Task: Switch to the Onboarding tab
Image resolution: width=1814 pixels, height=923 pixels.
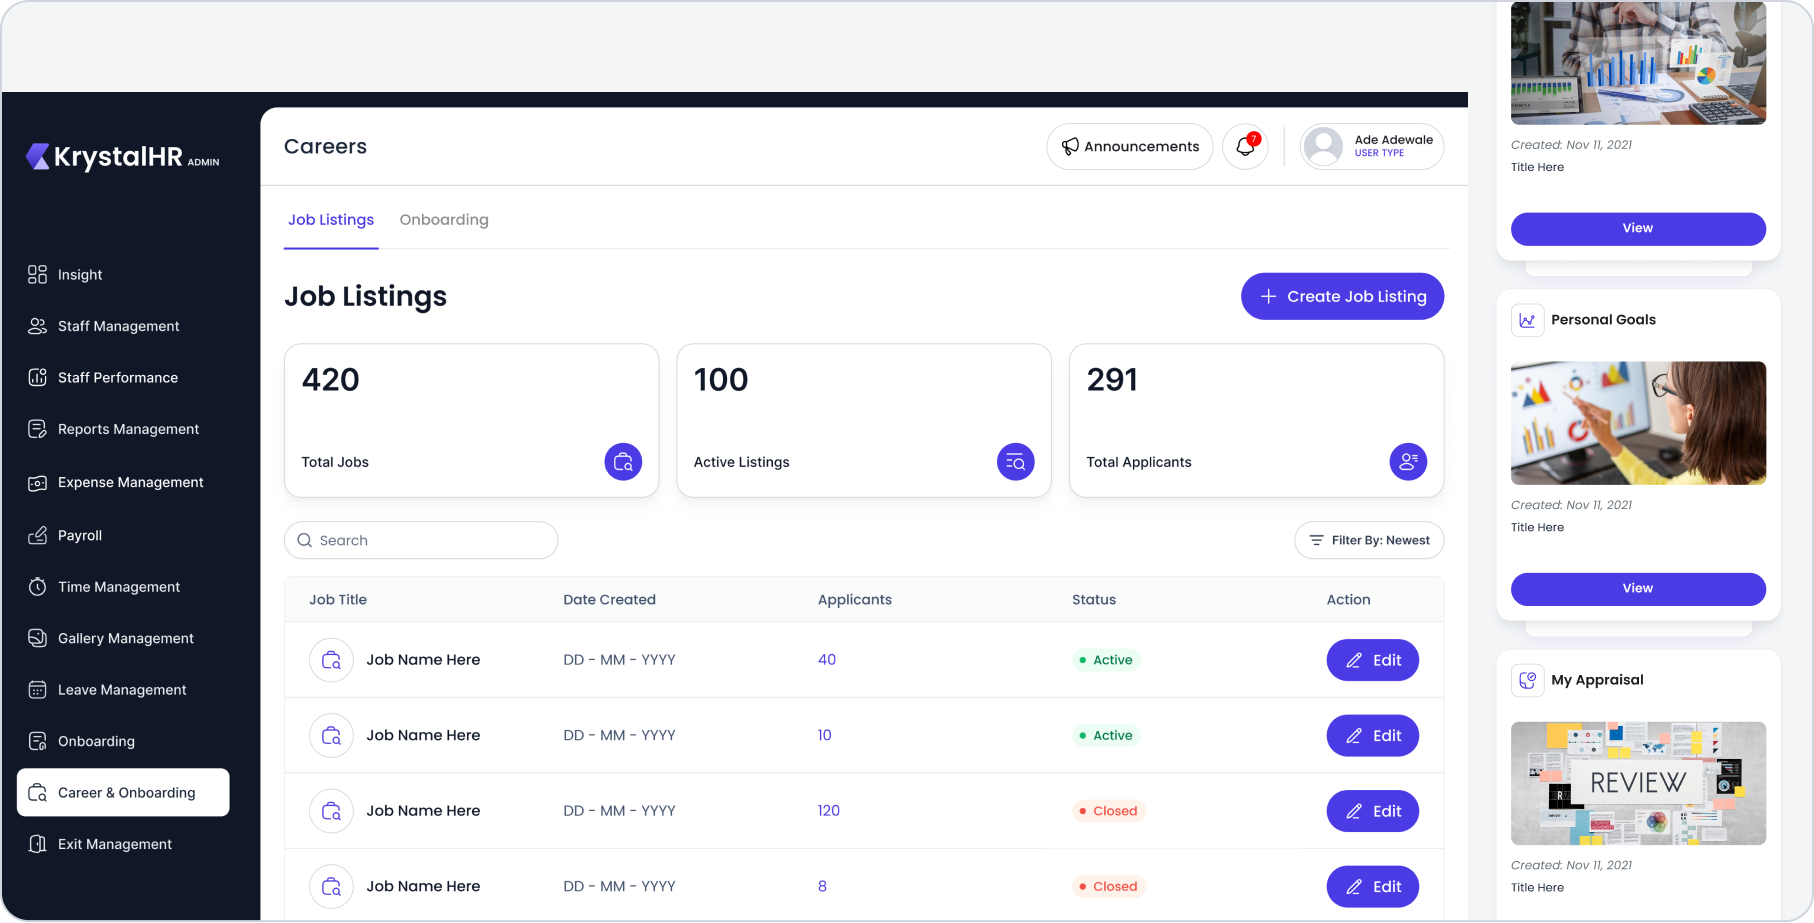Action: coord(444,220)
